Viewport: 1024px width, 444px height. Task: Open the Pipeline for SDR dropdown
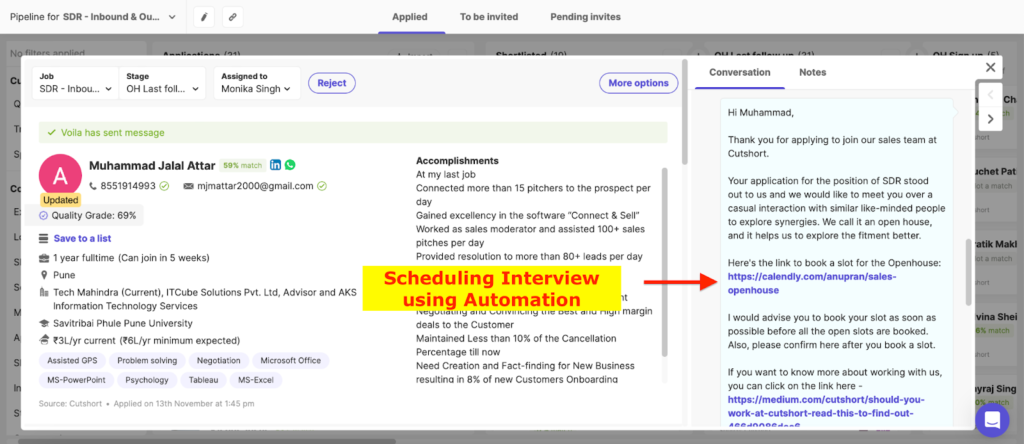[93, 17]
